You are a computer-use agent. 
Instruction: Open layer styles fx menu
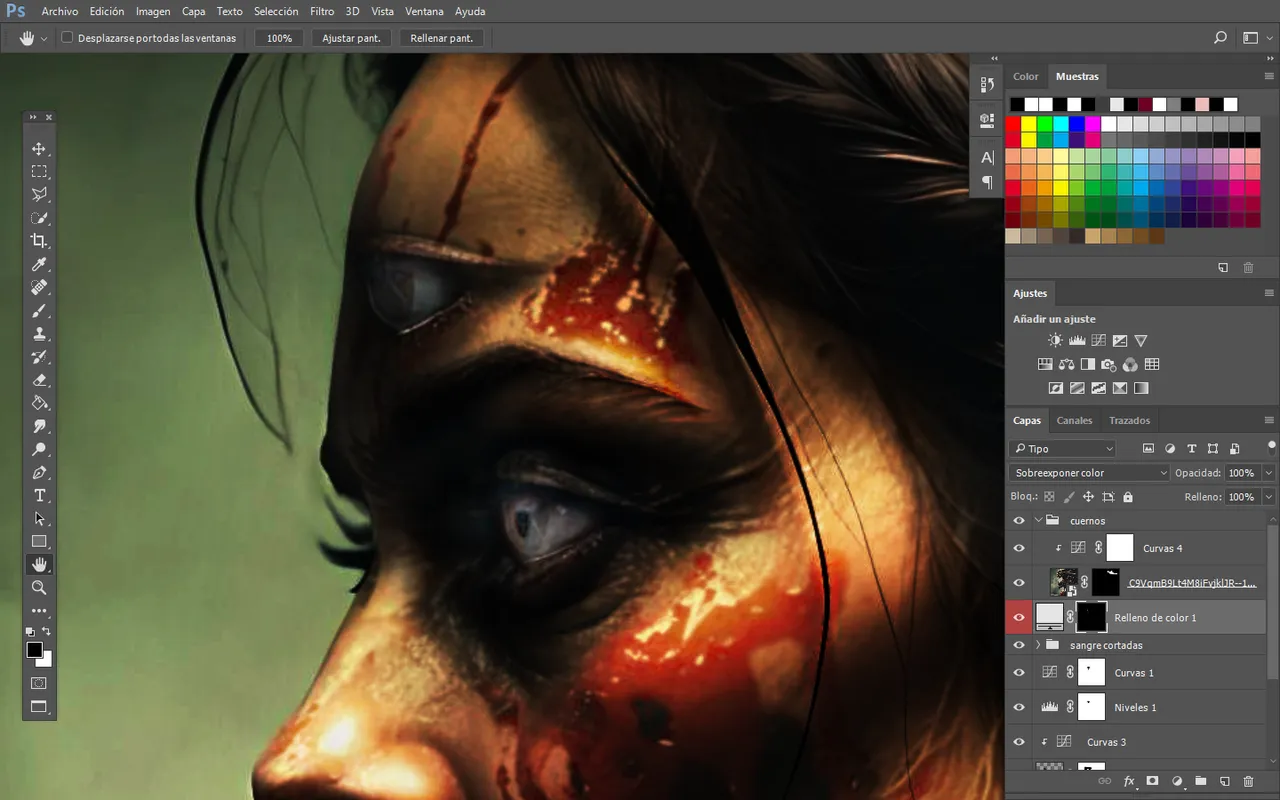click(x=1129, y=780)
